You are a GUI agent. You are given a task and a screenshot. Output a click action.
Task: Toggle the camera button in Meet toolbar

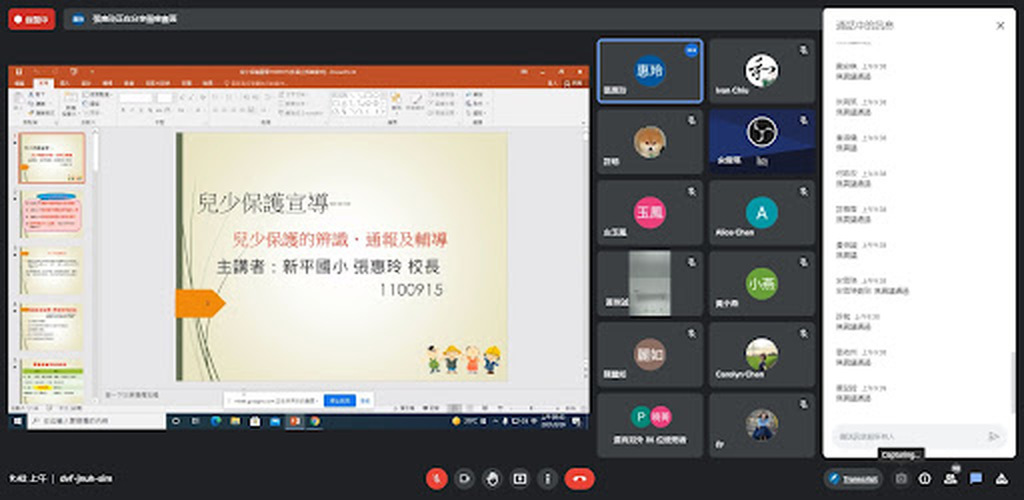464,478
